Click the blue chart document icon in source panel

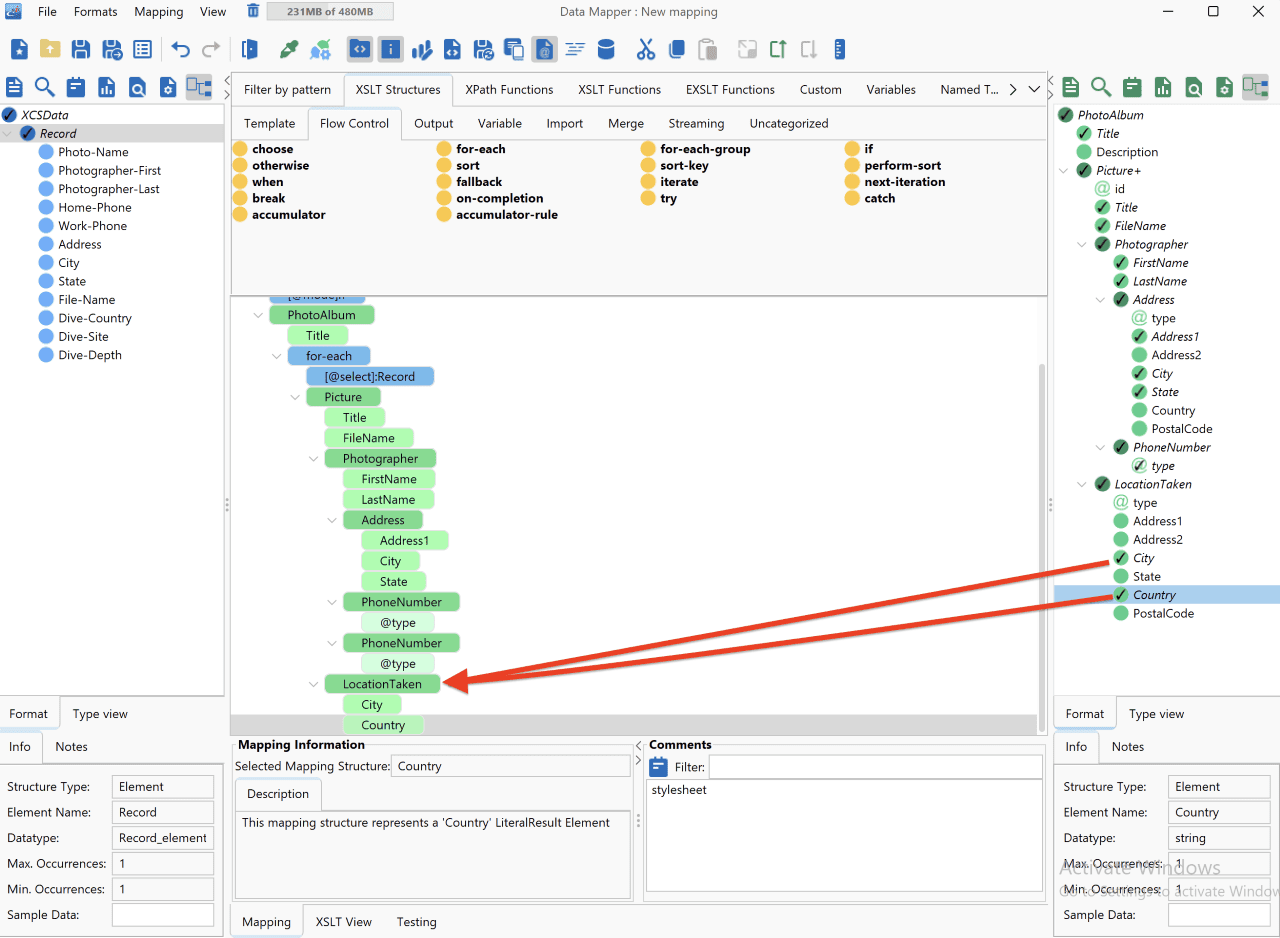(x=107, y=87)
